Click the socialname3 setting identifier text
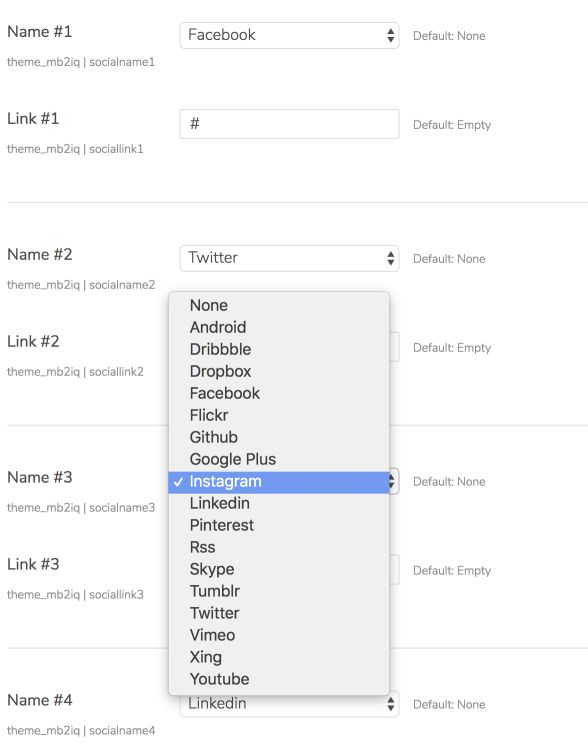The image size is (588, 753). pos(81,508)
